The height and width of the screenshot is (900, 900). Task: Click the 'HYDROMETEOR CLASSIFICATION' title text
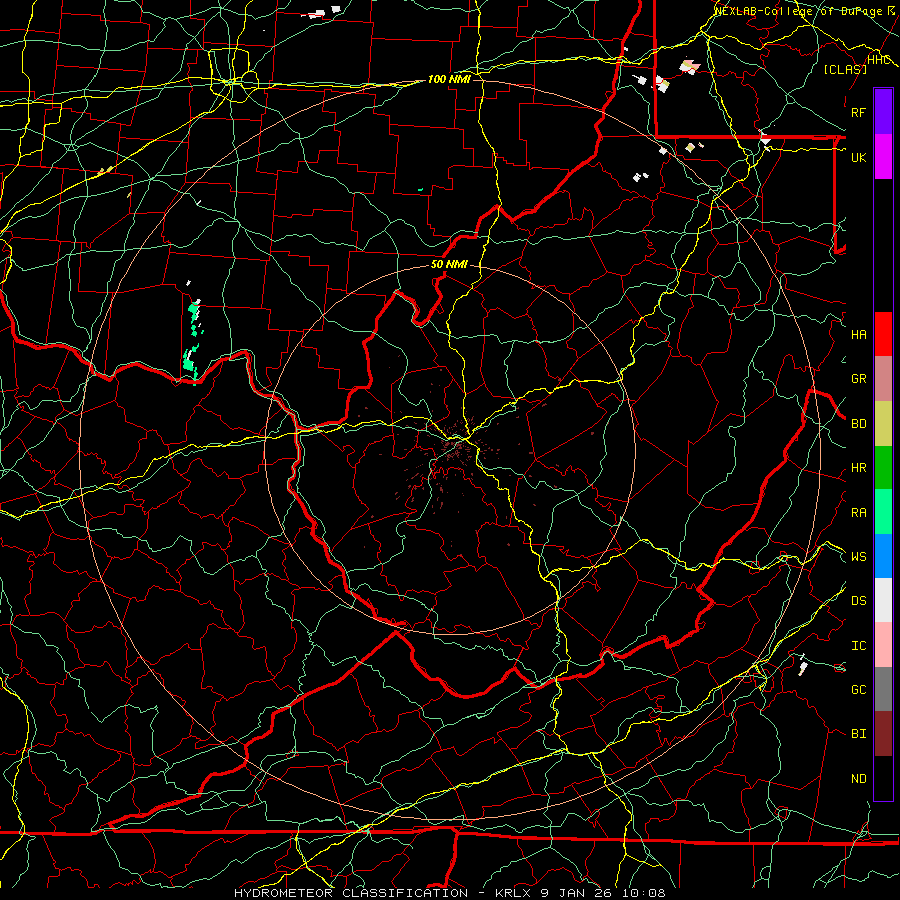(351, 893)
